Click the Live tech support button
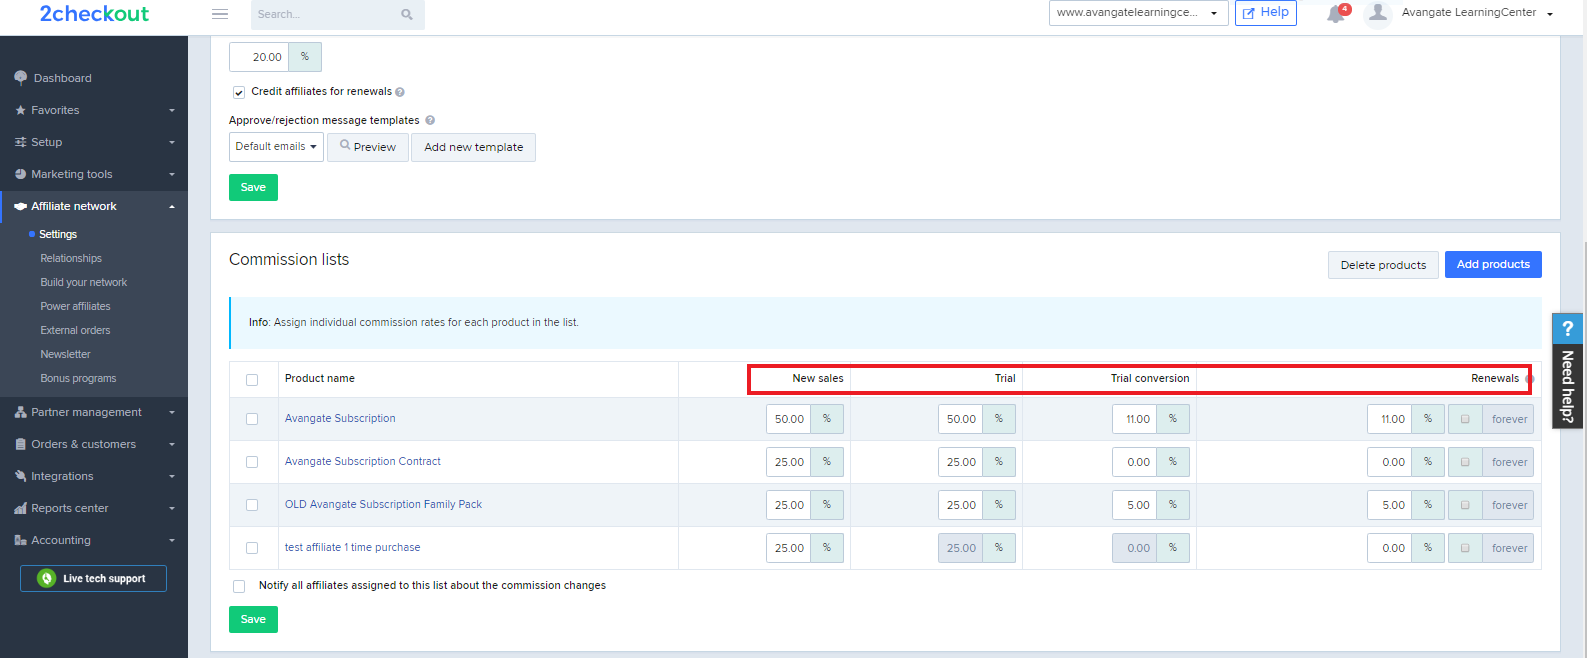 [x=93, y=578]
